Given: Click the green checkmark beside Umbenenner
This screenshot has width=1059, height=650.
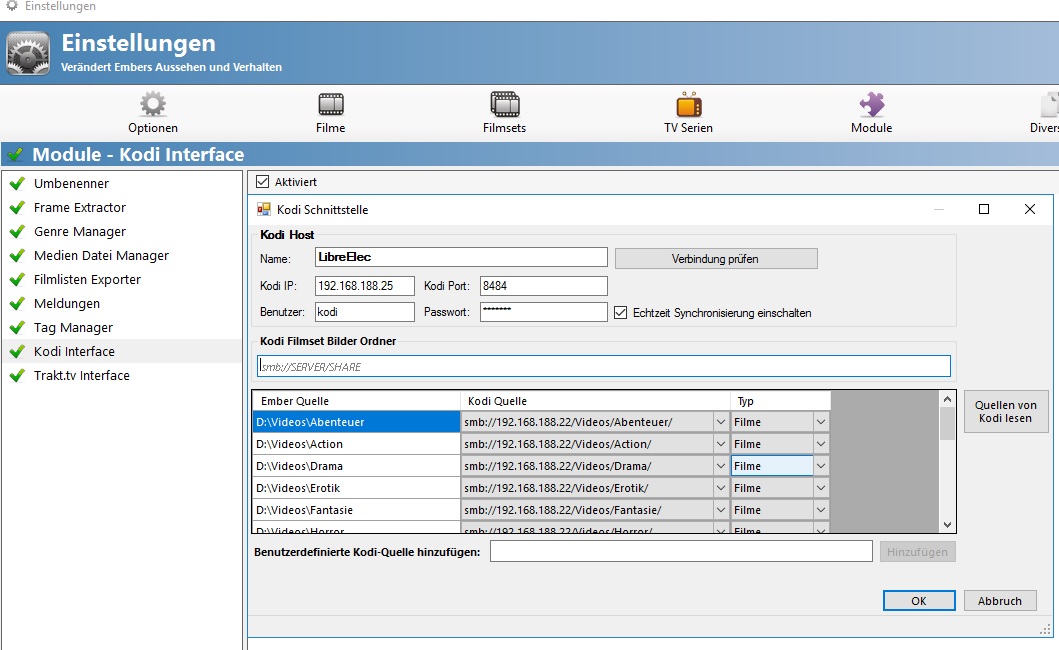Looking at the screenshot, I should [18, 183].
